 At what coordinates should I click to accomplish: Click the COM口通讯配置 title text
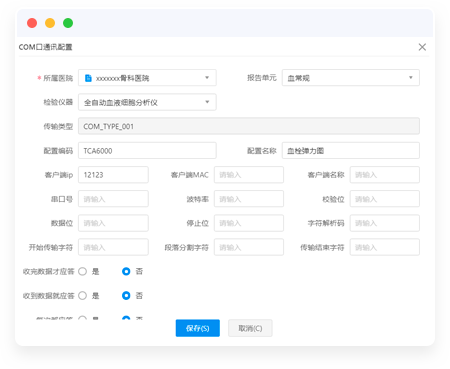coord(45,47)
